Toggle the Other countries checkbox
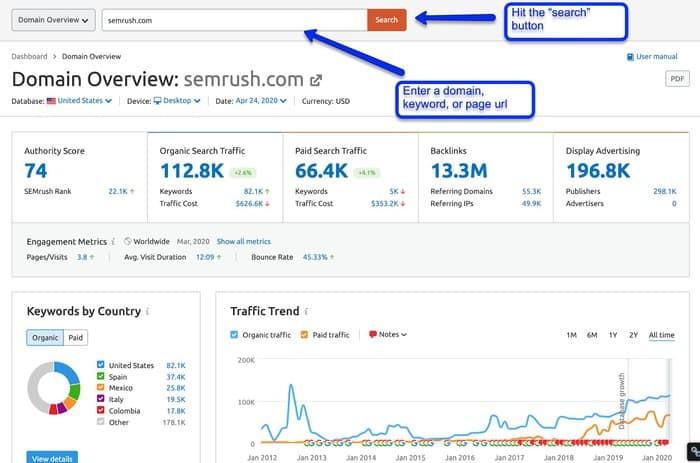The width and height of the screenshot is (700, 463). coord(100,421)
